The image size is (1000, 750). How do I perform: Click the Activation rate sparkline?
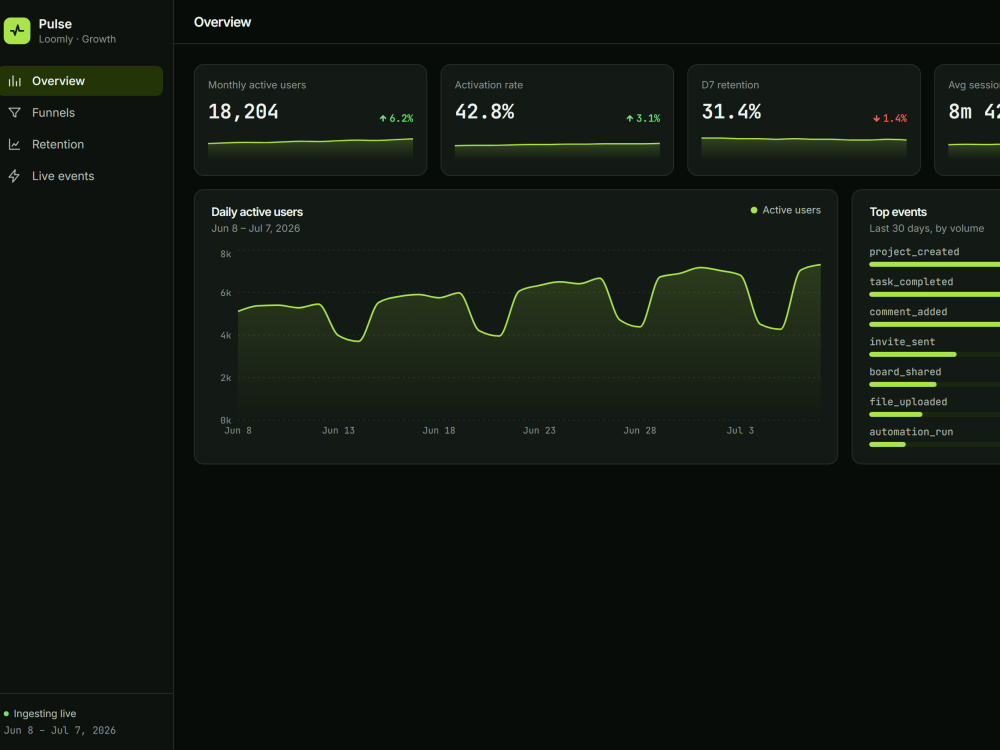click(x=557, y=150)
